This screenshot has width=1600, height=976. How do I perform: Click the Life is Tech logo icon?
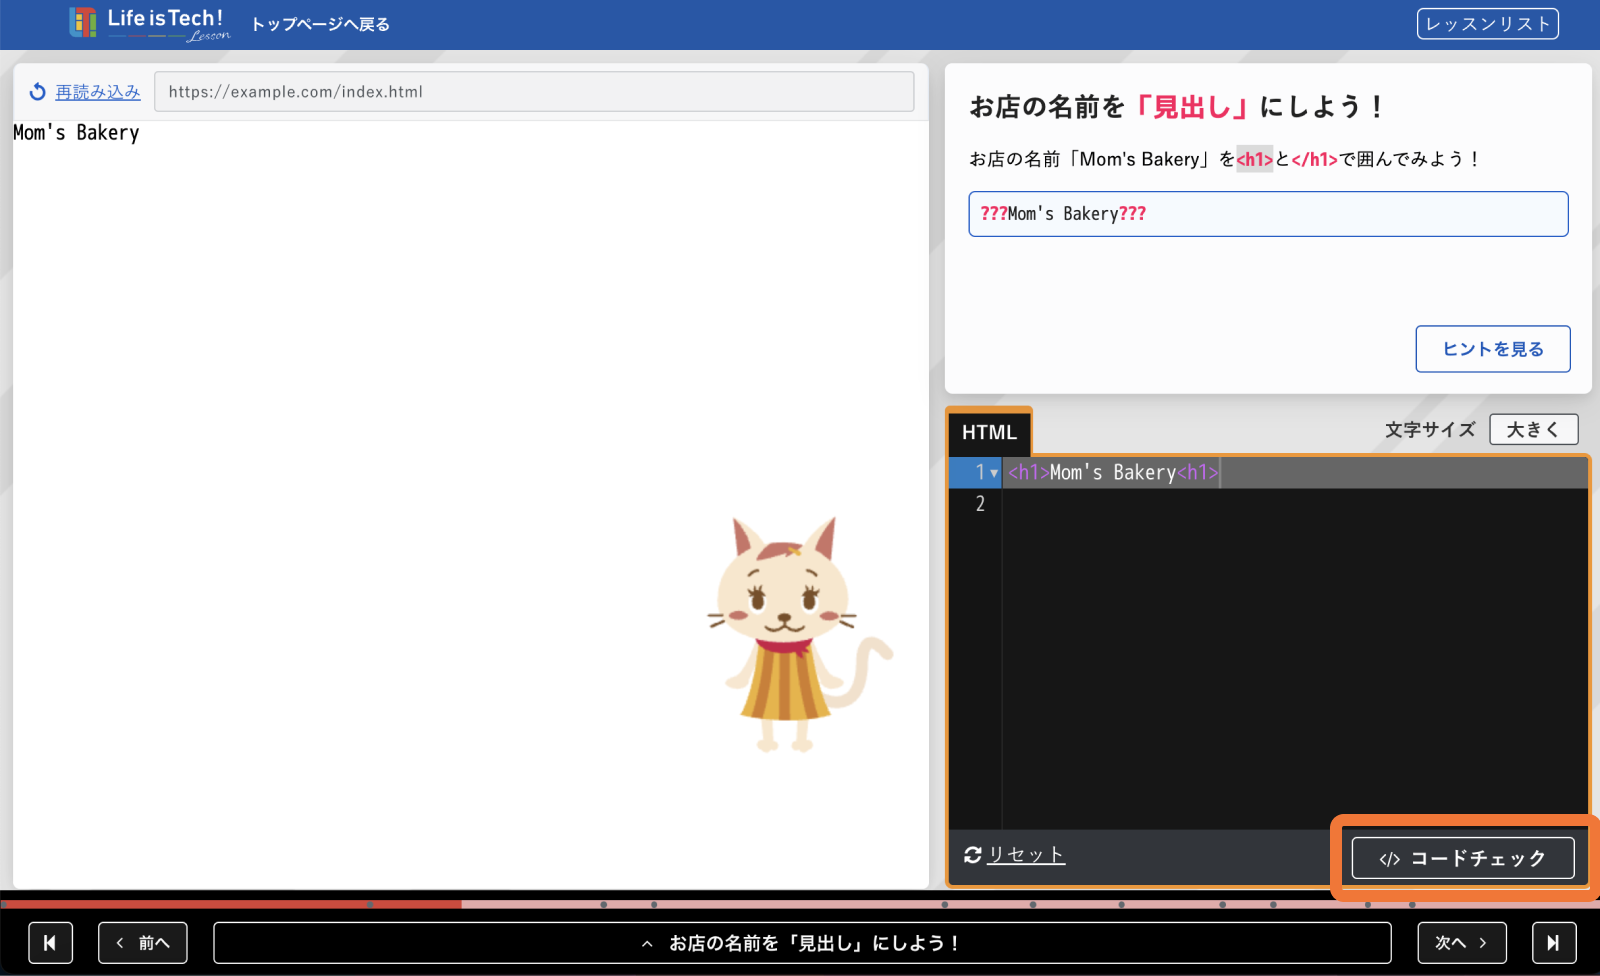(83, 23)
